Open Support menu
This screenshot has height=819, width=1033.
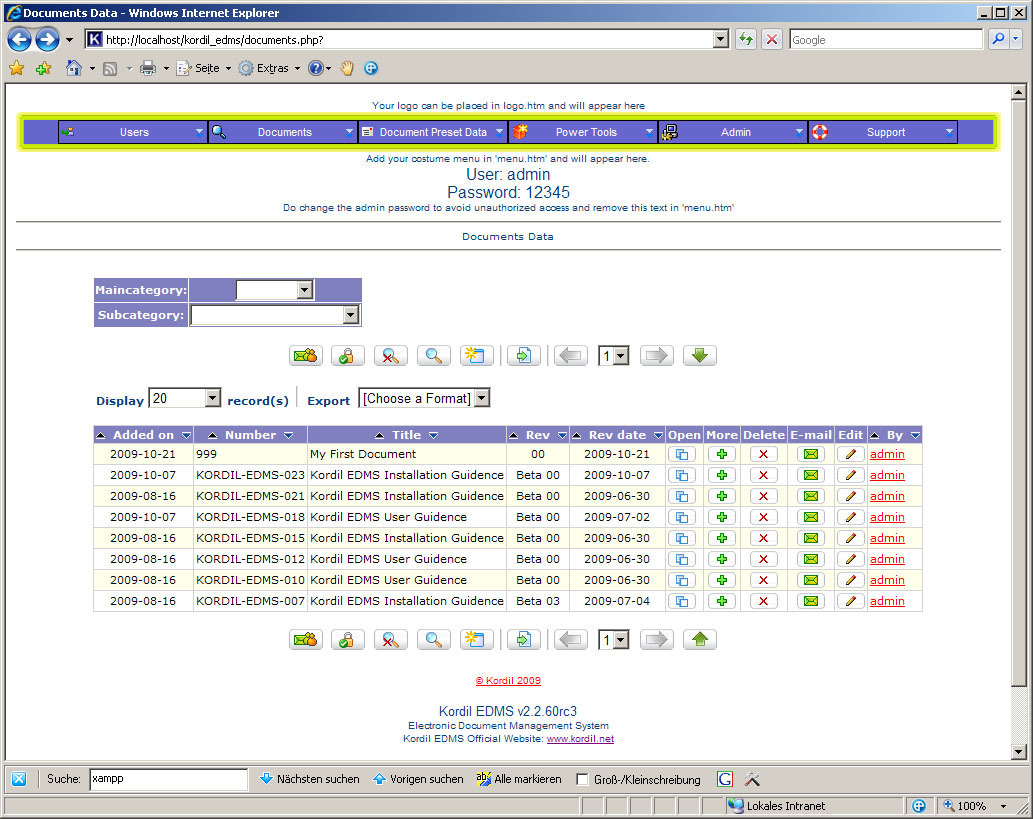click(883, 132)
